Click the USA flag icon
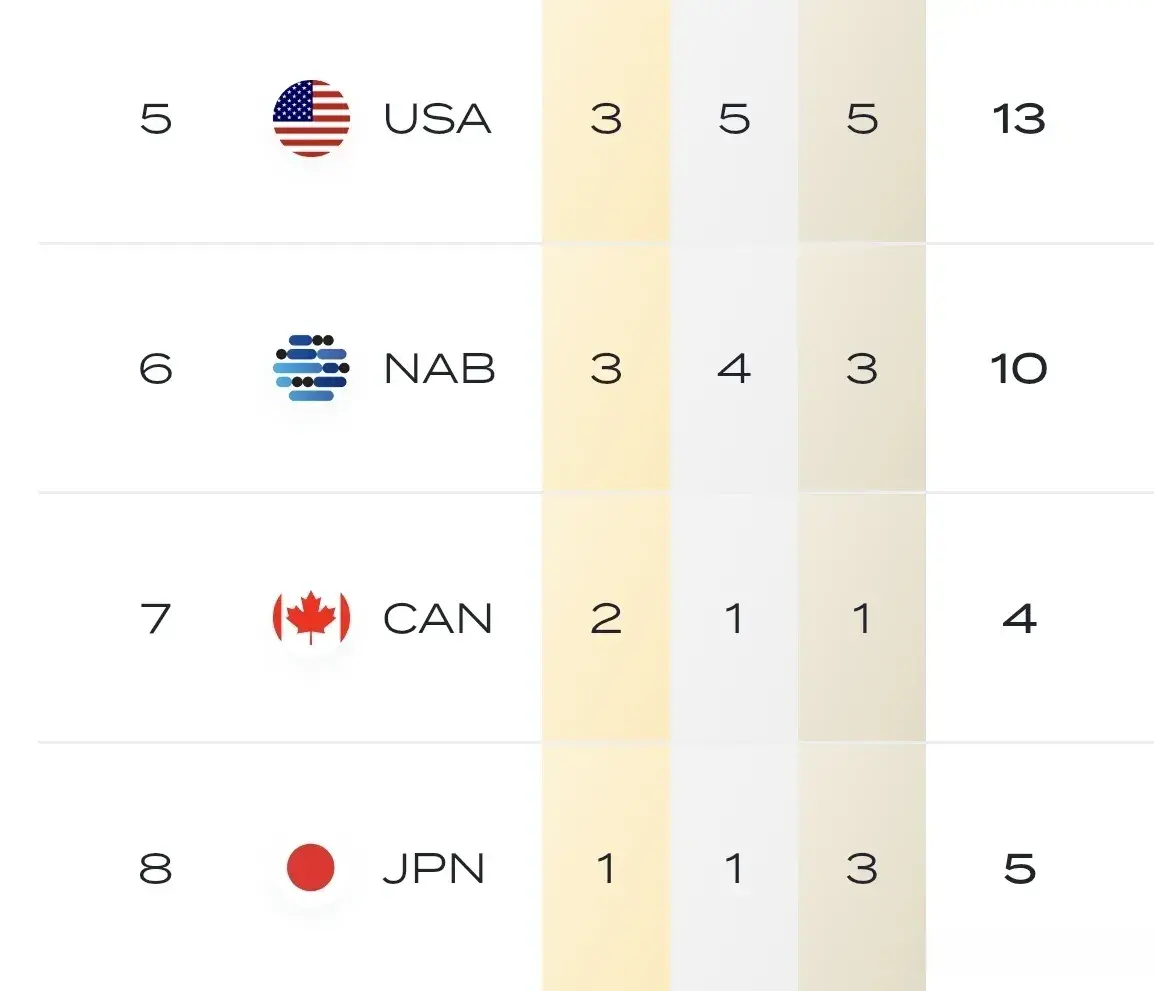 coord(311,119)
